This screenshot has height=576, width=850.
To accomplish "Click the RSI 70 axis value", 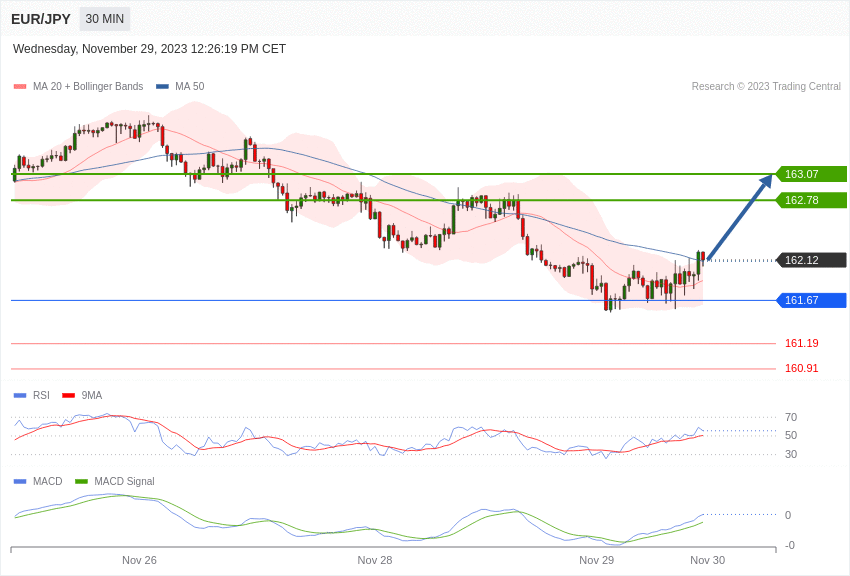I will click(791, 417).
